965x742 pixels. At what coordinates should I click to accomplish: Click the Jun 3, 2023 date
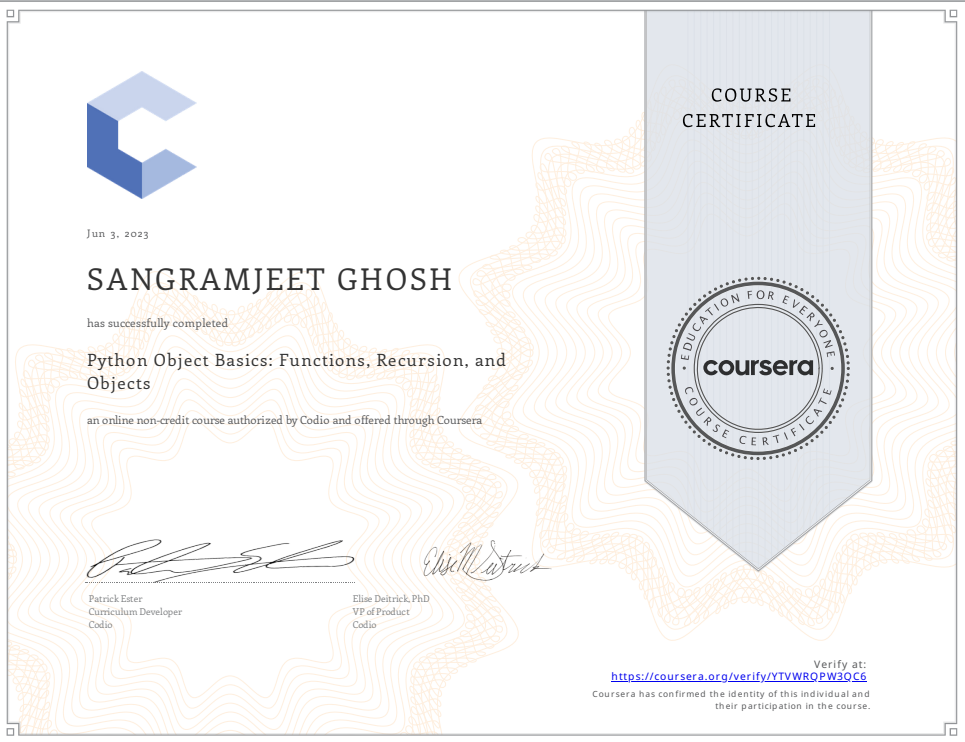(x=118, y=234)
